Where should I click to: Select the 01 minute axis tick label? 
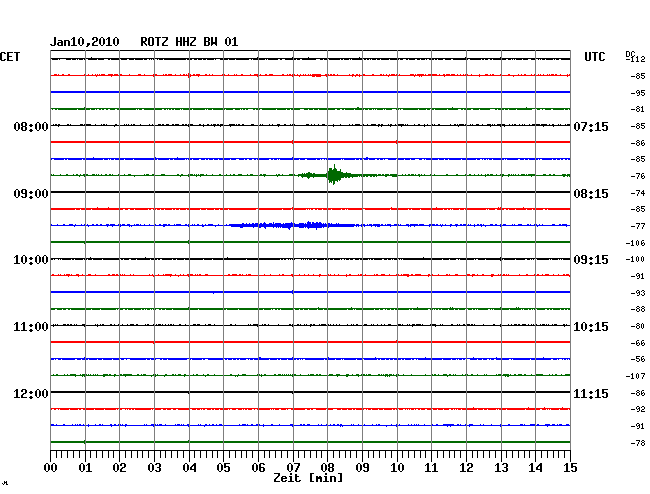[85, 468]
